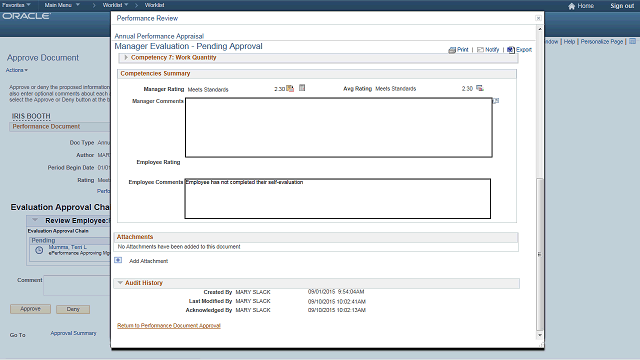Viewport: 640px width, 360px height.
Task: Click the Comment field on Approve Document page
Action: pyautogui.click(x=77, y=285)
